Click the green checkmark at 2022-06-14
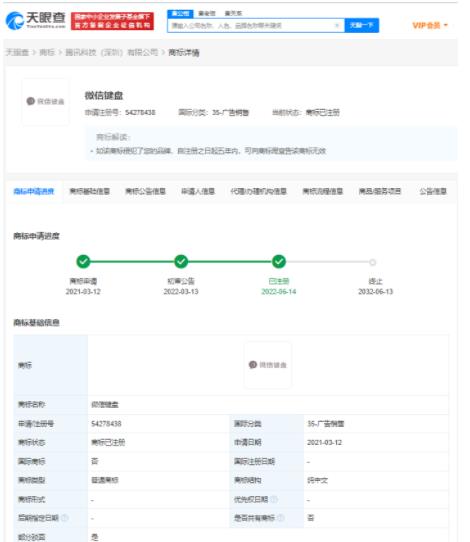This screenshot has height=542, width=470. pyautogui.click(x=279, y=262)
